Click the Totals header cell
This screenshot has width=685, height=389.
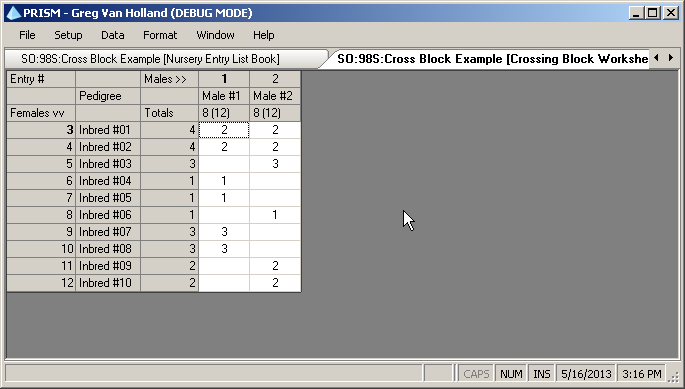pyautogui.click(x=170, y=113)
